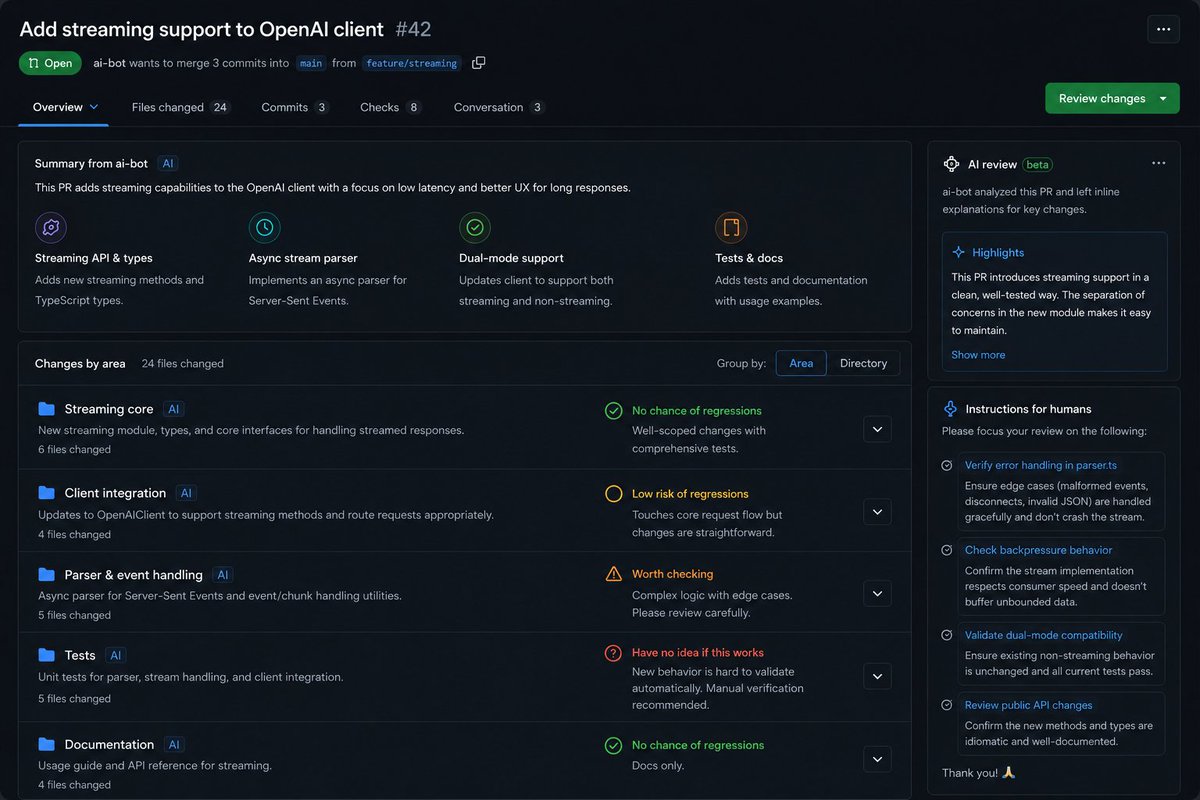1200x800 pixels.
Task: Click the Documentation folder icon
Action: 46,745
